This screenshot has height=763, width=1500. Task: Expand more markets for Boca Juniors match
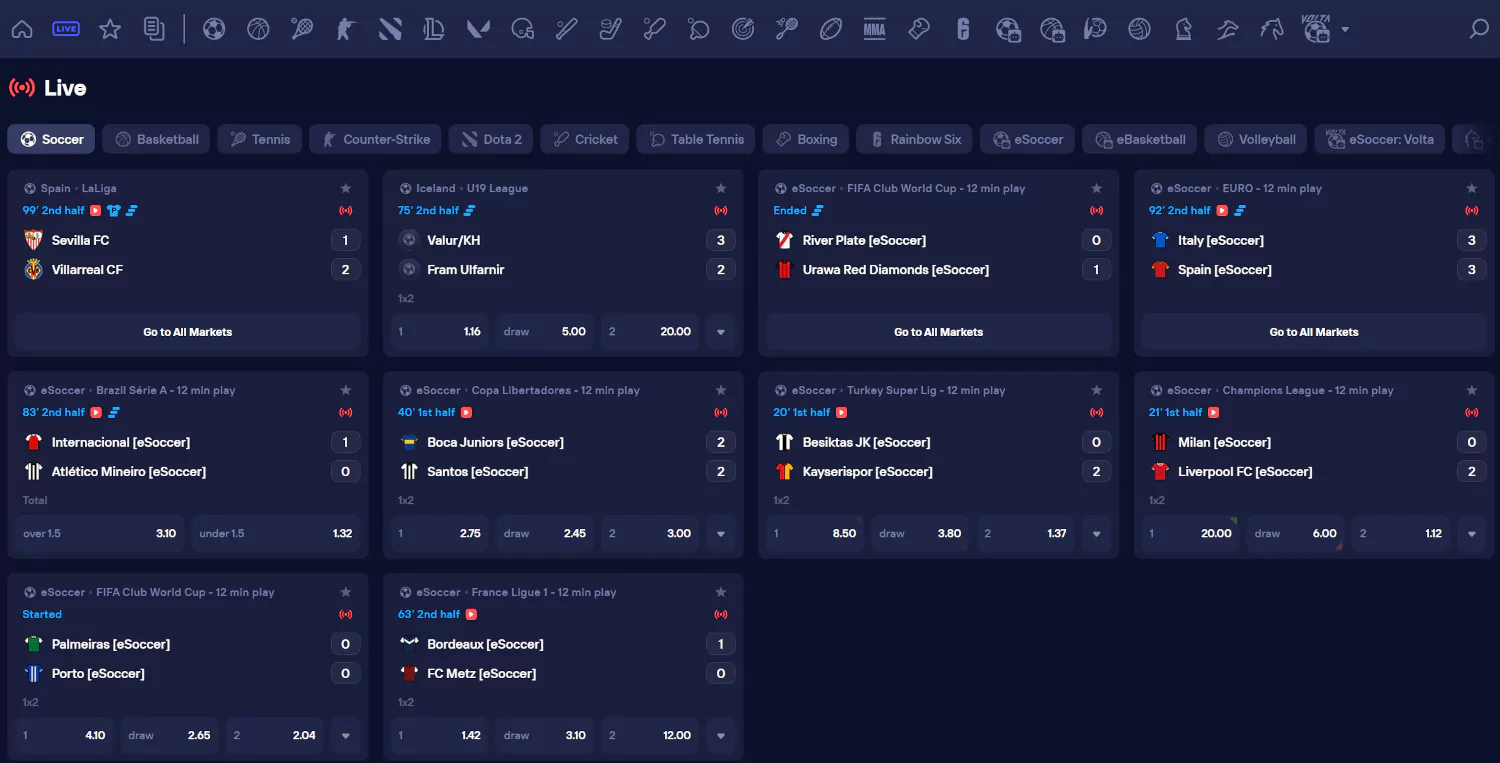721,534
